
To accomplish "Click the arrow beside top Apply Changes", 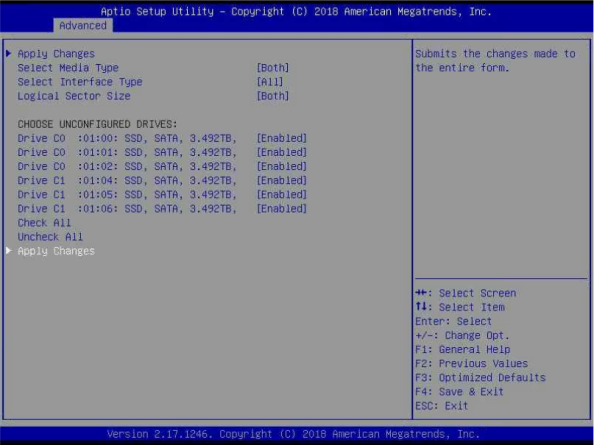I will point(9,53).
